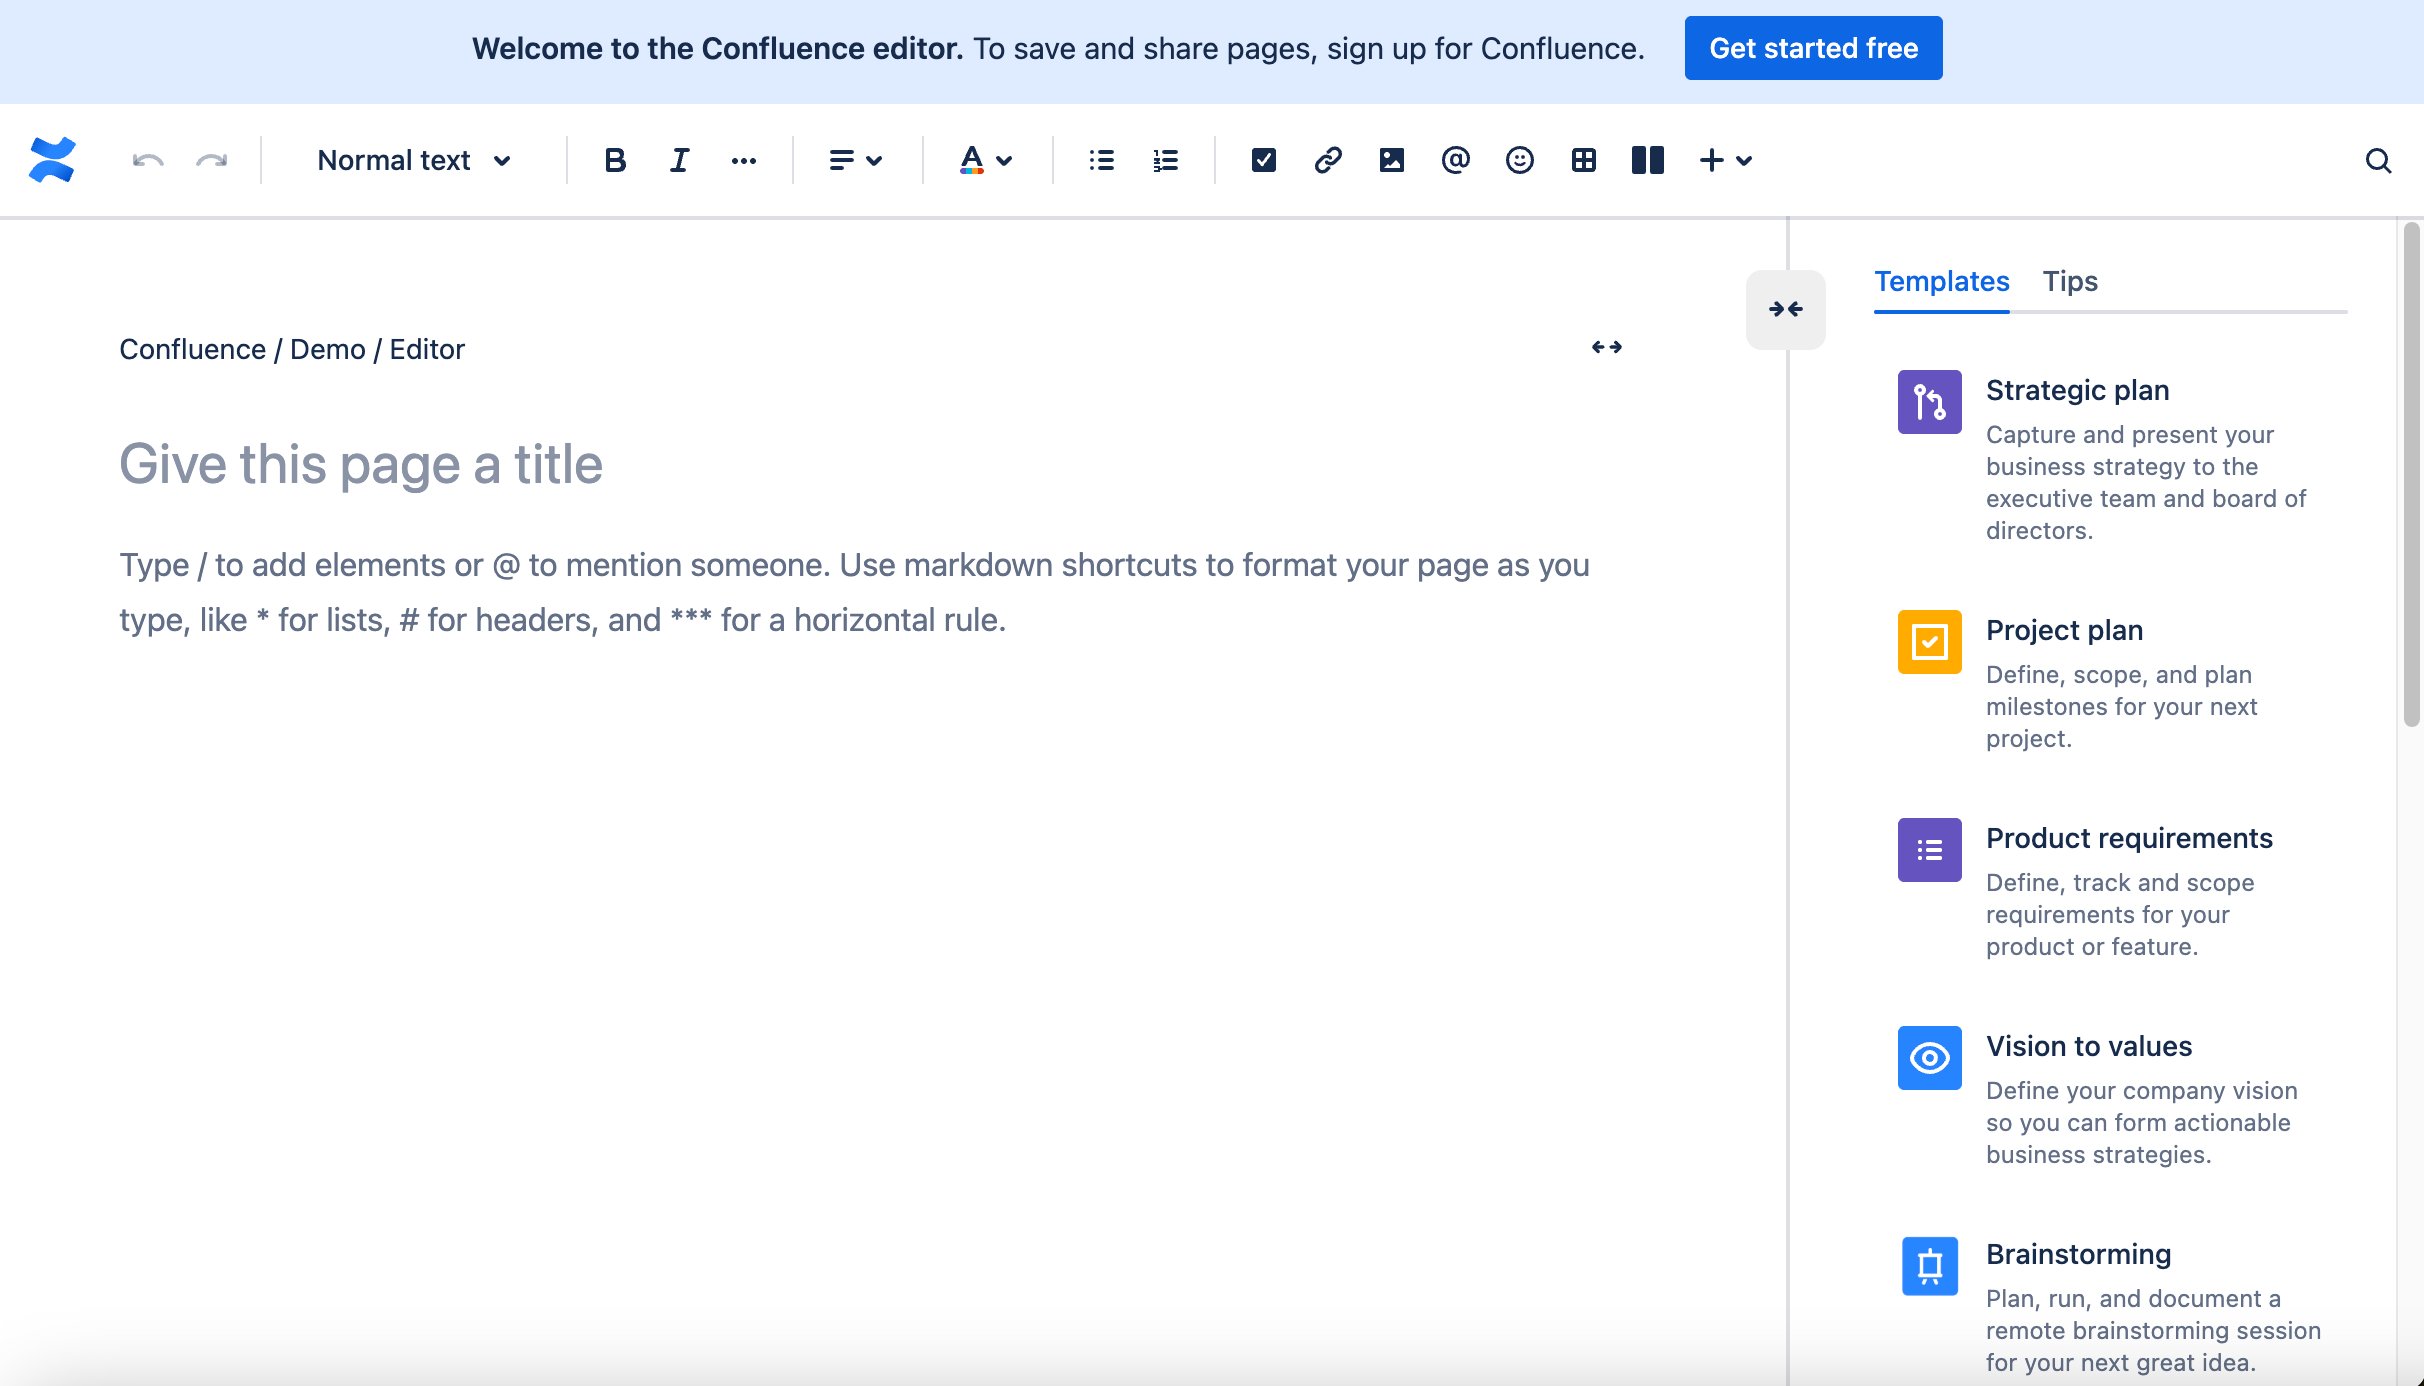Insert an image

1392,159
